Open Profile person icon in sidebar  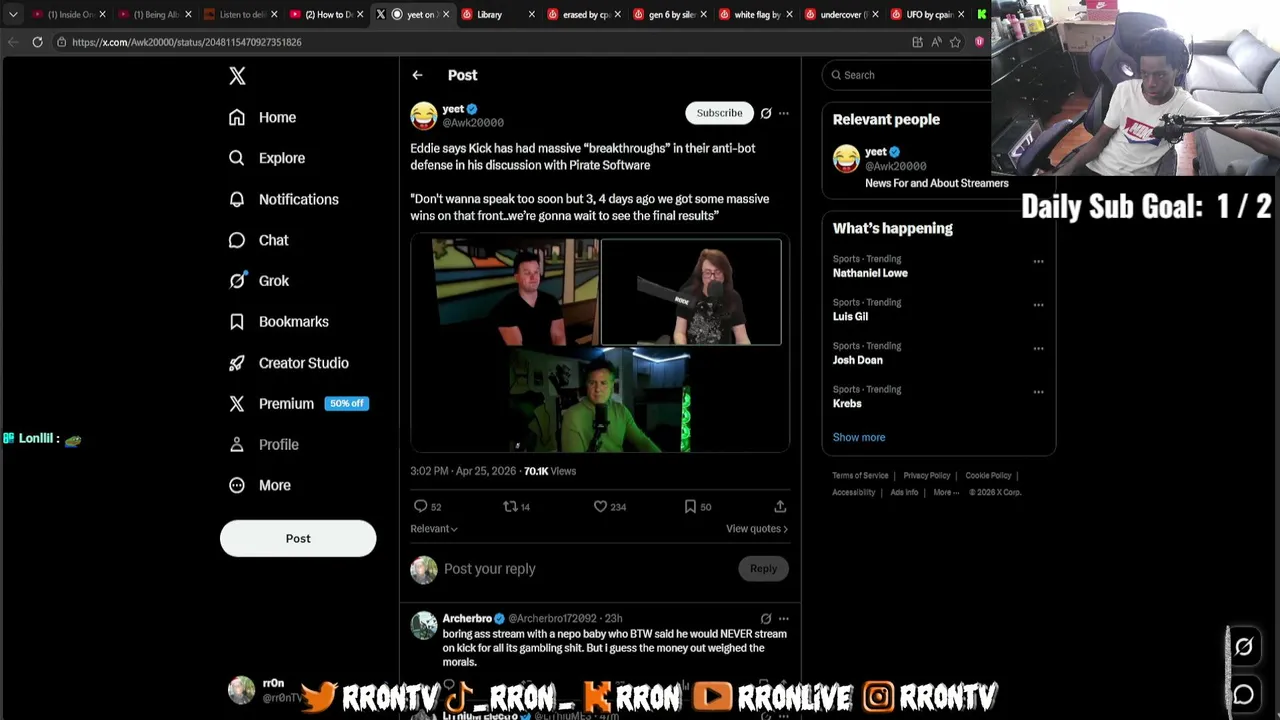click(237, 444)
